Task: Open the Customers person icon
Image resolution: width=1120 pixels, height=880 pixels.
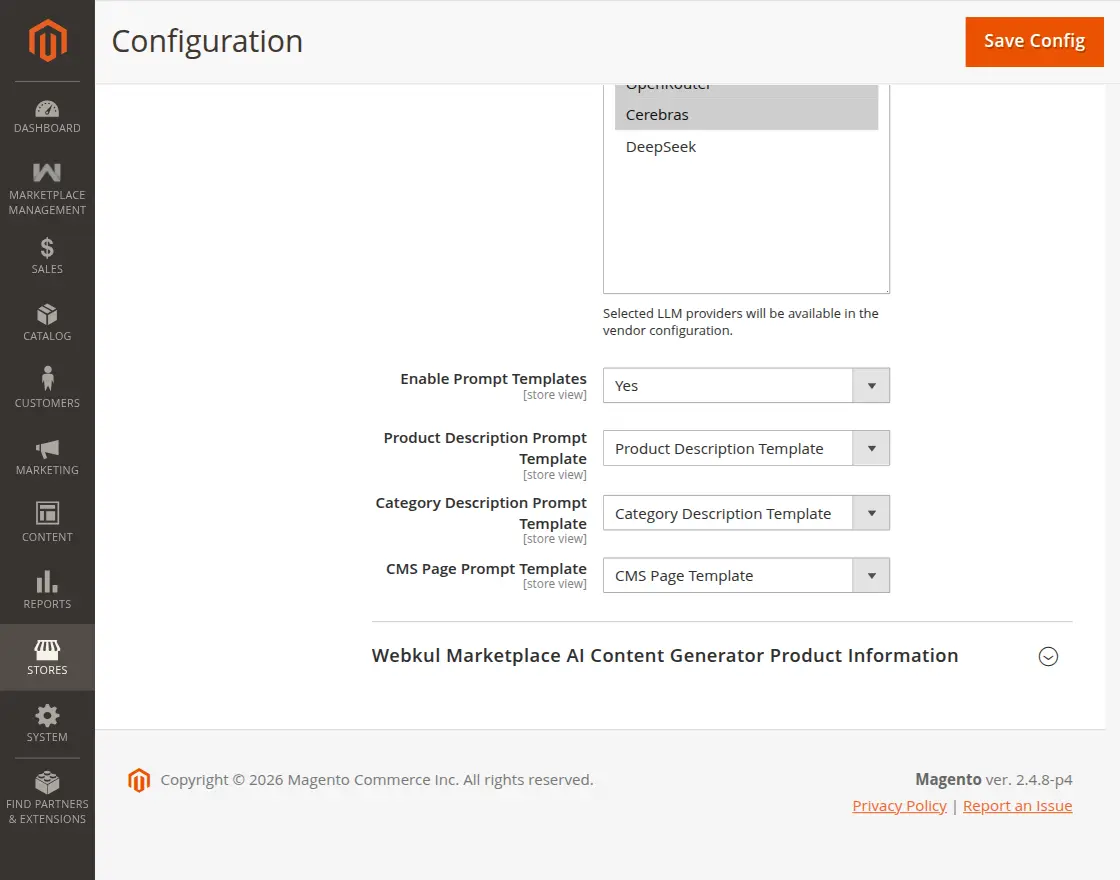Action: click(47, 379)
